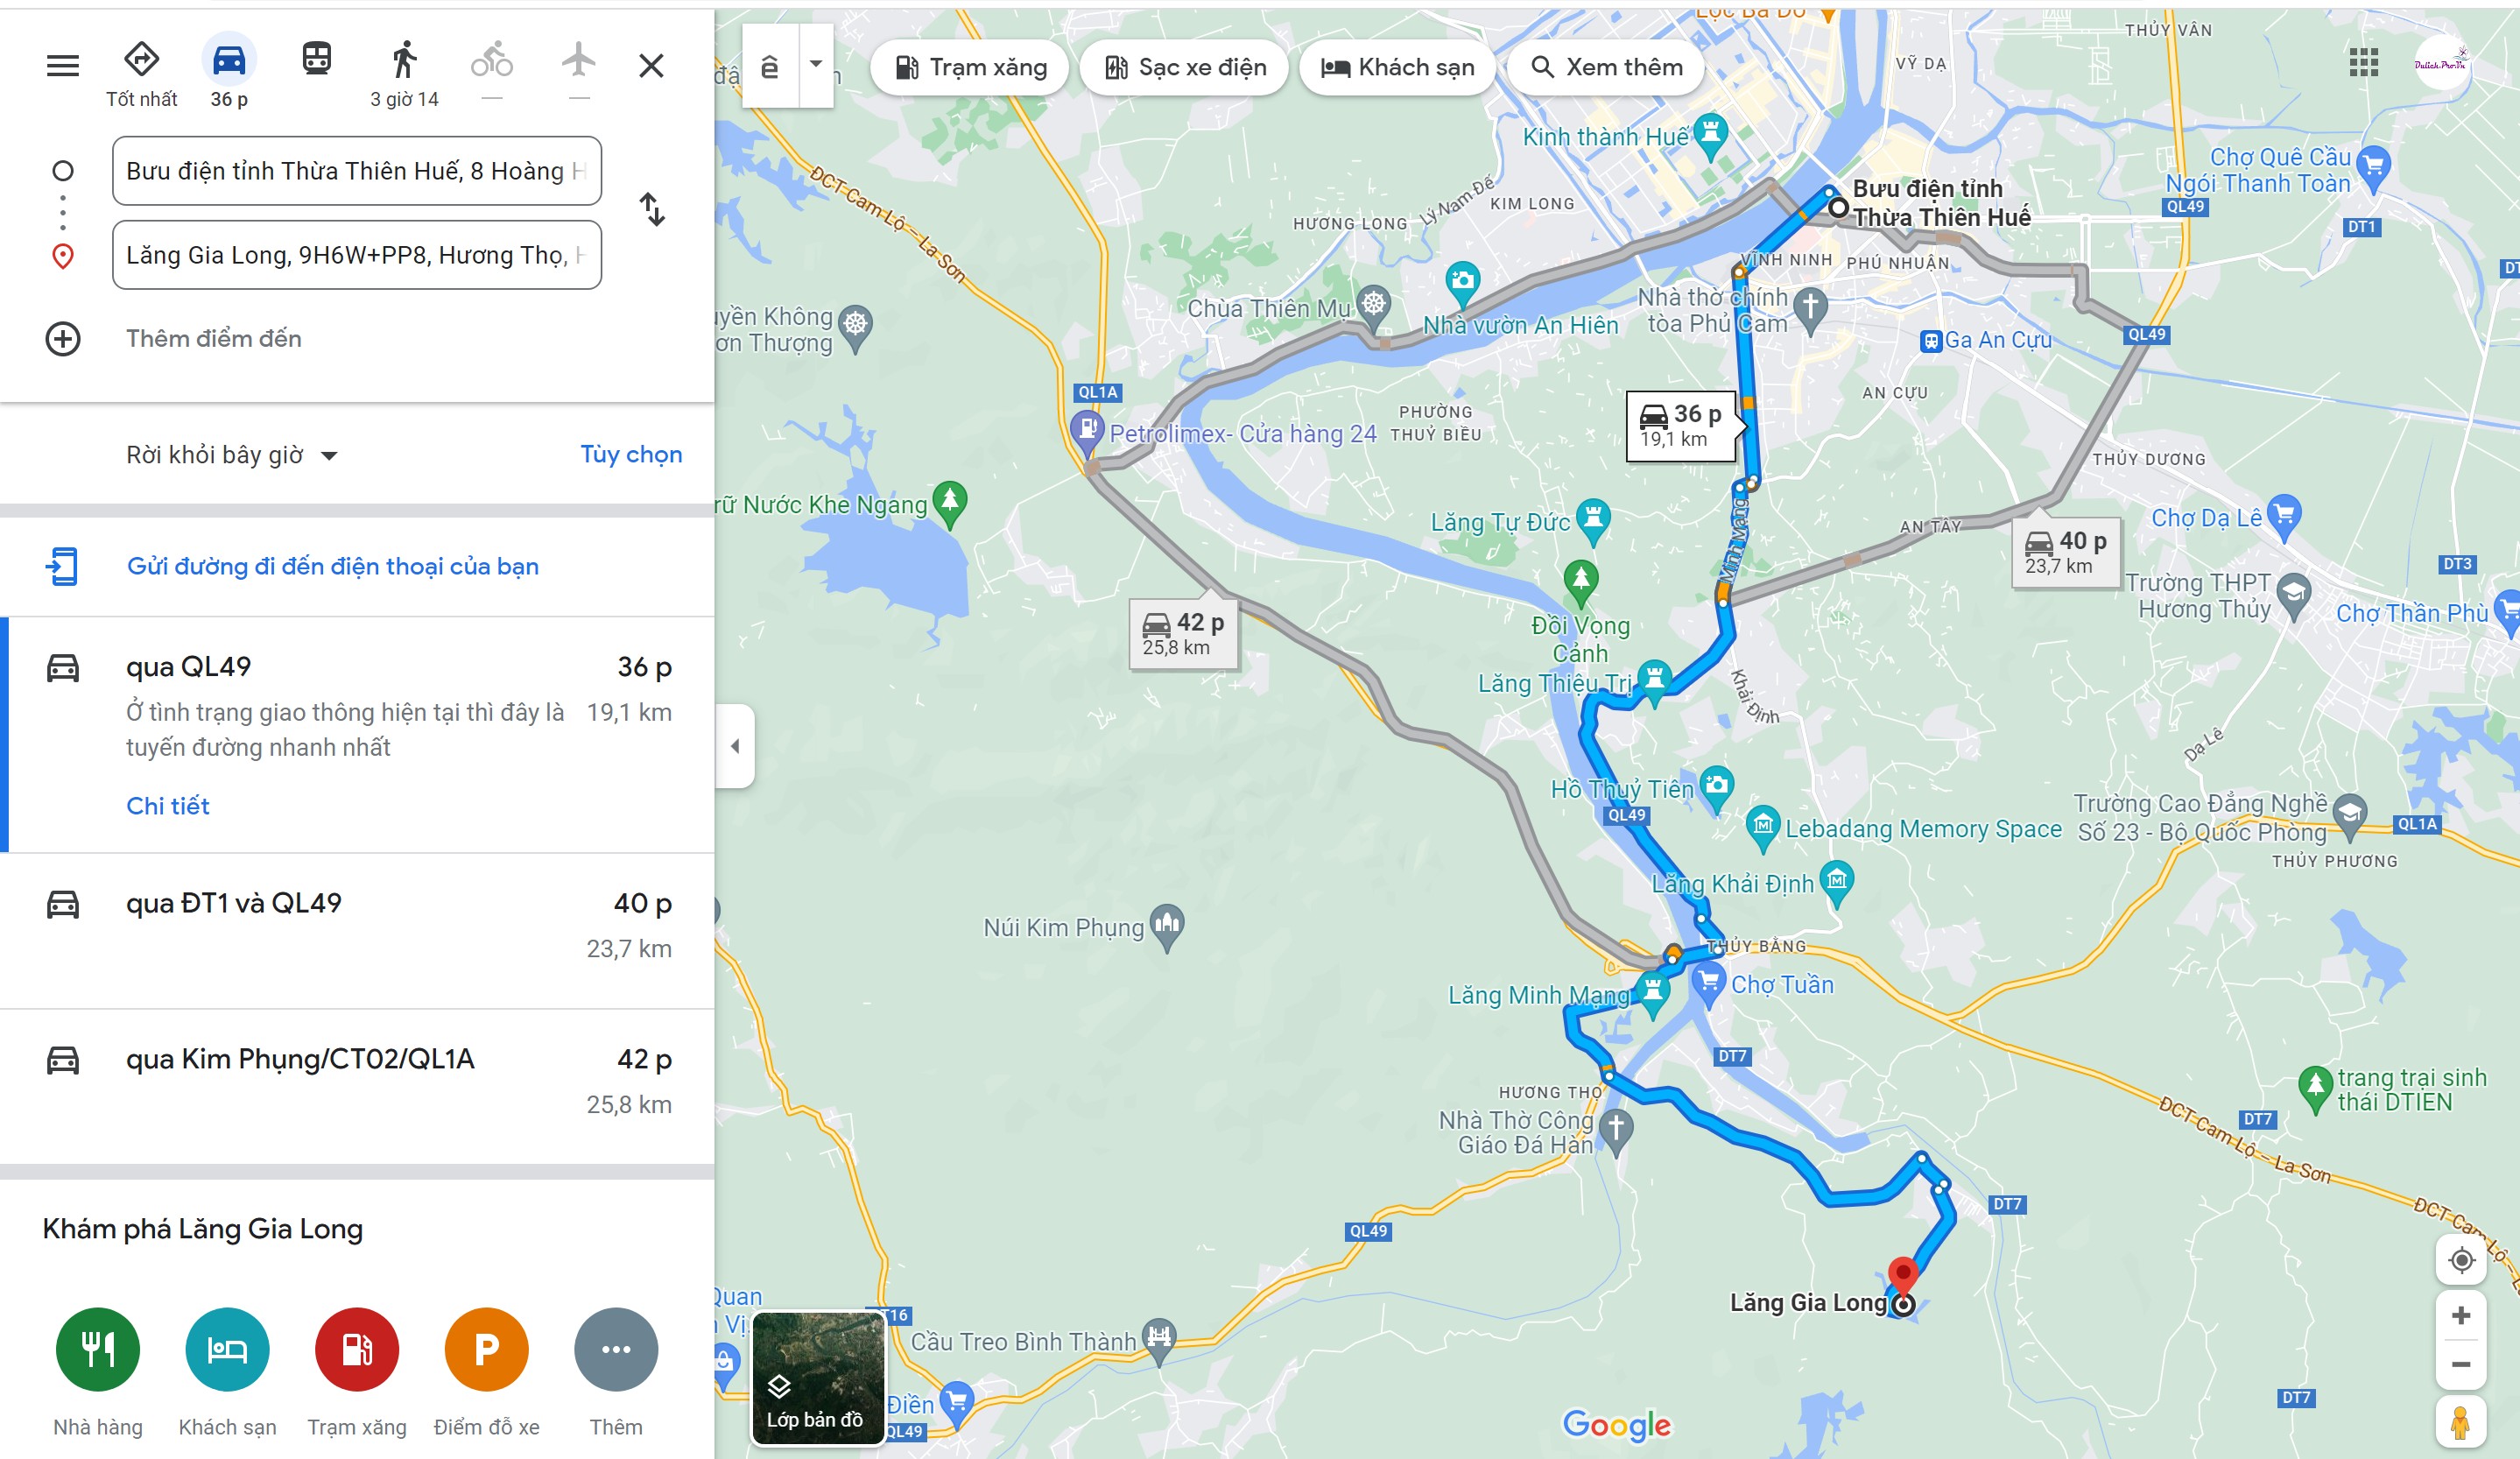
Task: Choose route qua ĐT1 và QL49
Action: 358,930
